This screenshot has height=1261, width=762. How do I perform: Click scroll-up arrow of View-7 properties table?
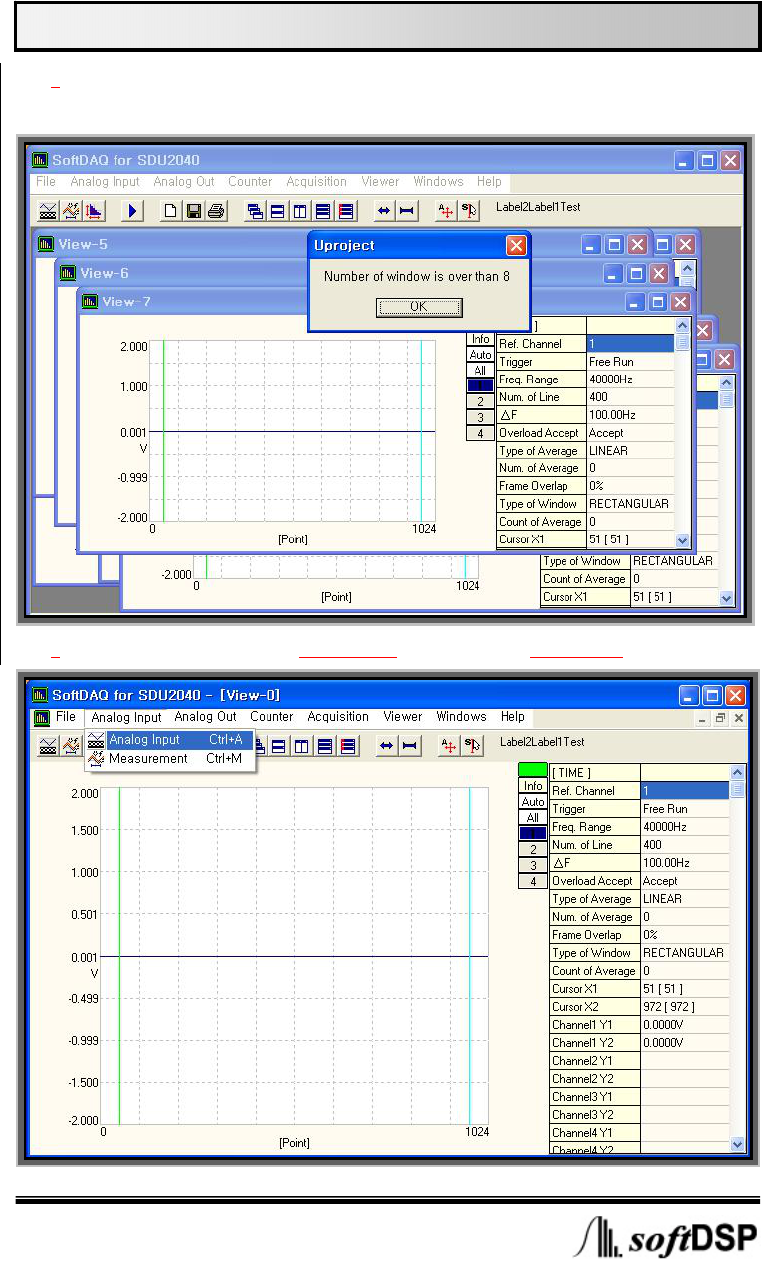pos(683,326)
